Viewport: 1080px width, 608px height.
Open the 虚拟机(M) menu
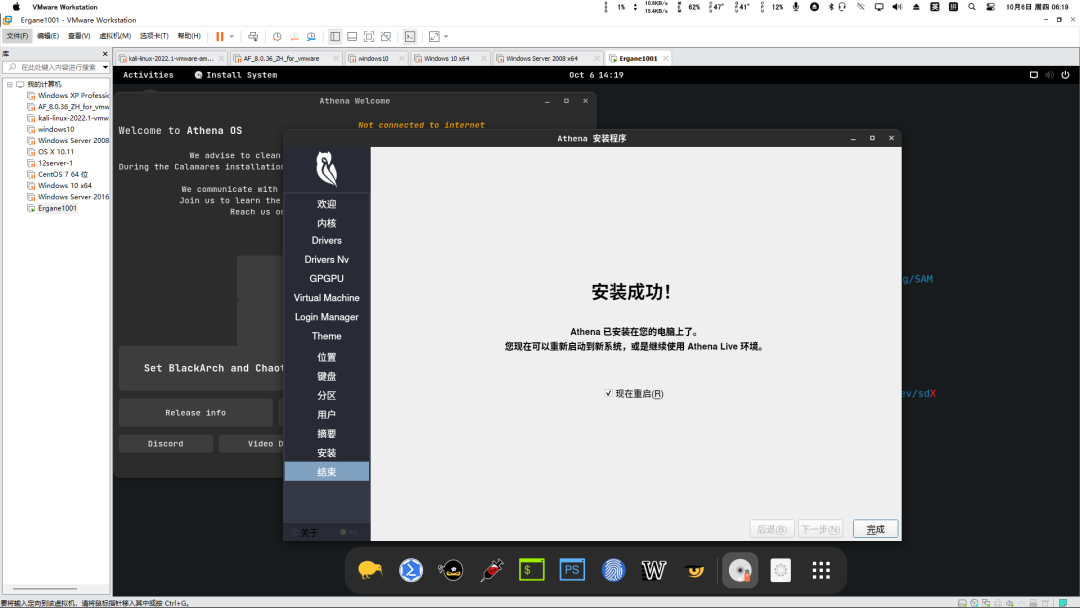(x=115, y=36)
